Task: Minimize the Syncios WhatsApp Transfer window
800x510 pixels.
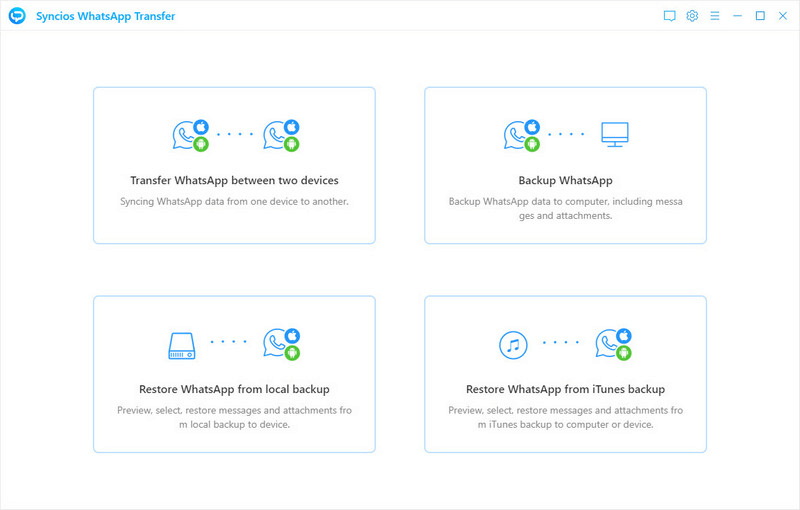Action: pos(738,16)
